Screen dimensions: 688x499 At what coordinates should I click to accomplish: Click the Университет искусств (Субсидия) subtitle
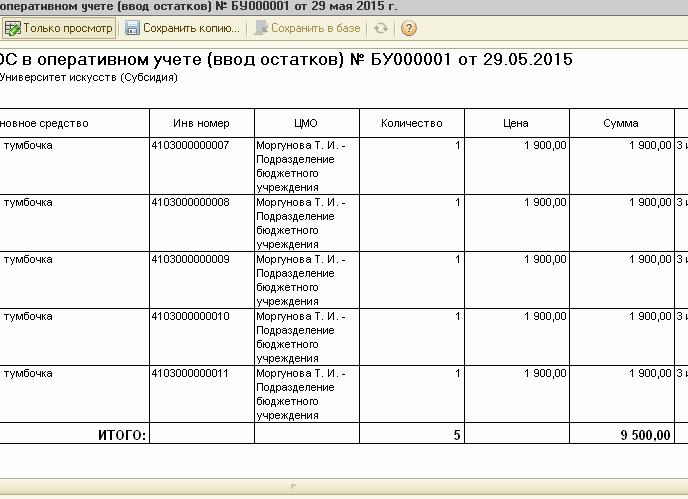pos(89,78)
